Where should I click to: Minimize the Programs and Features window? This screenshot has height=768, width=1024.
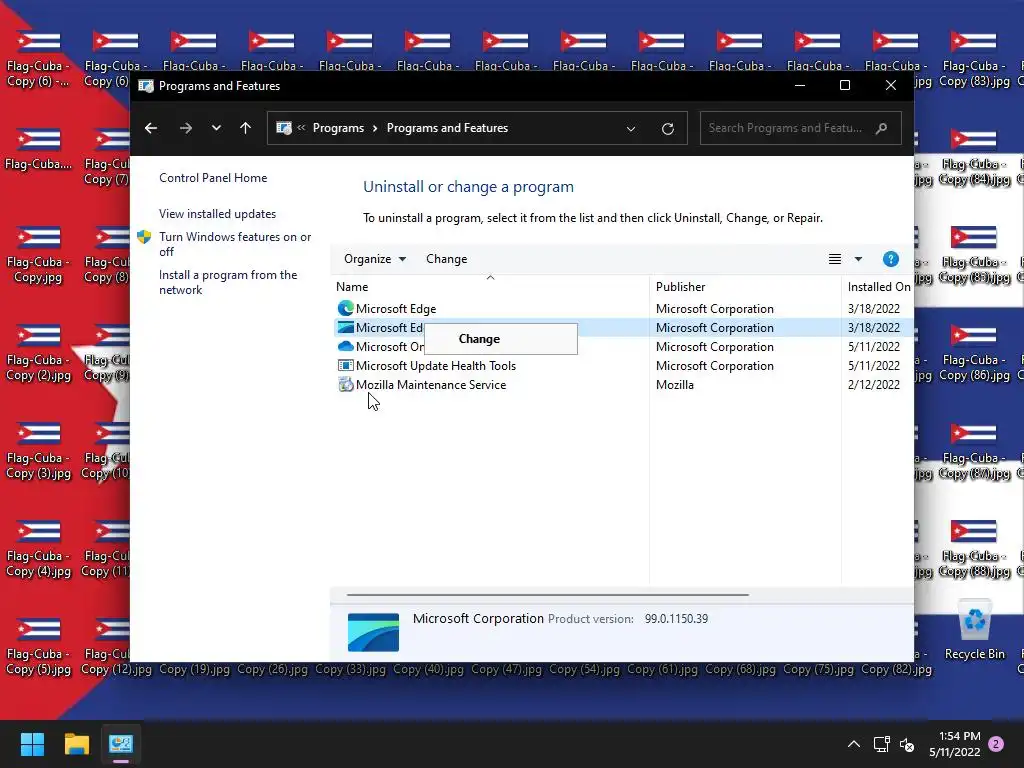(799, 86)
